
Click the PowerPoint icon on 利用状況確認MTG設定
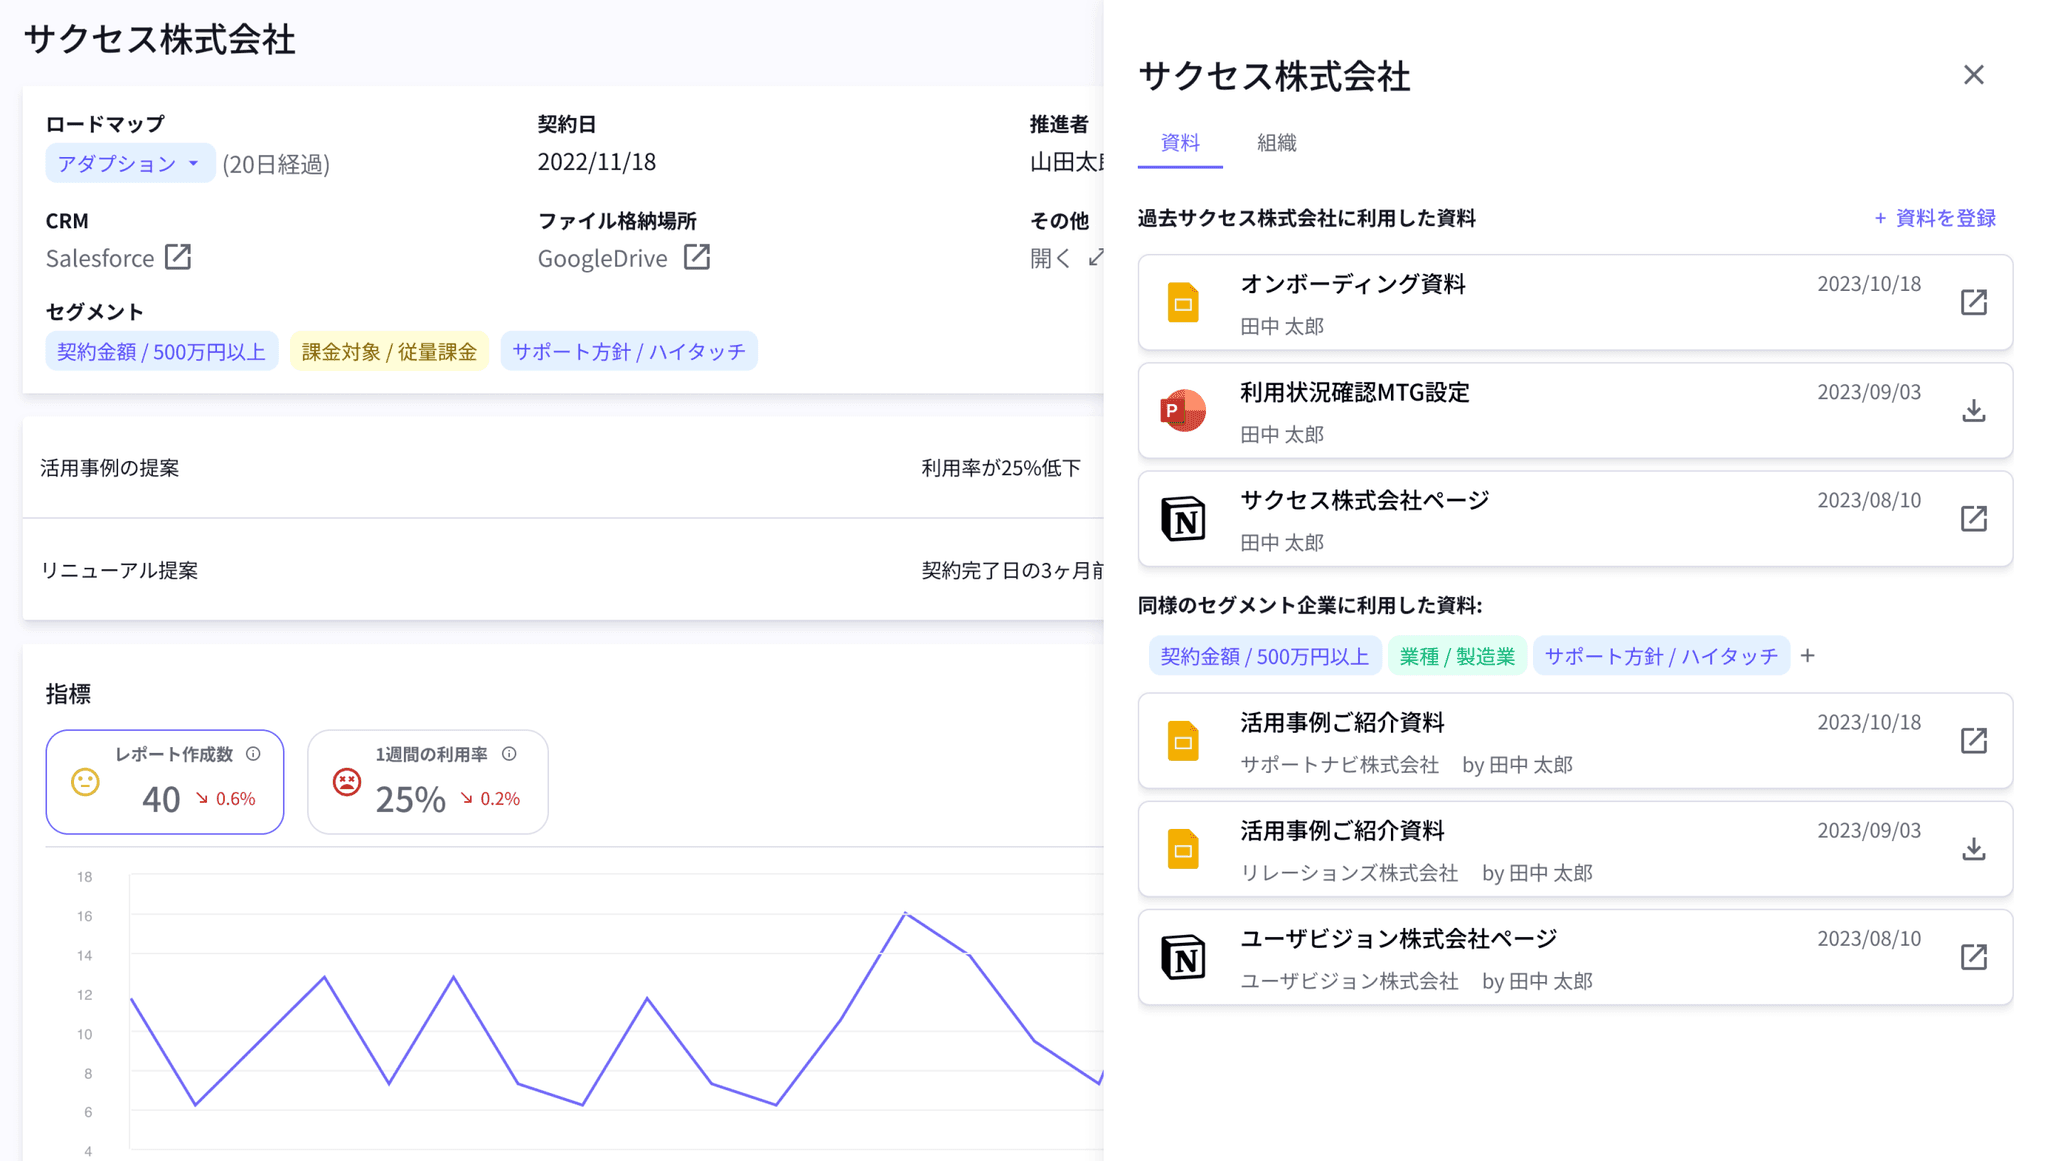[1182, 410]
